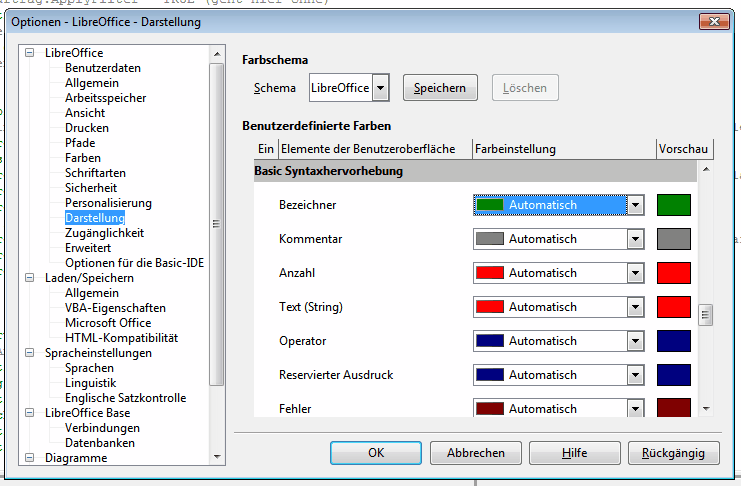This screenshot has height=486, width=741.
Task: Click the tree scrollbar up arrow
Action: (x=217, y=54)
